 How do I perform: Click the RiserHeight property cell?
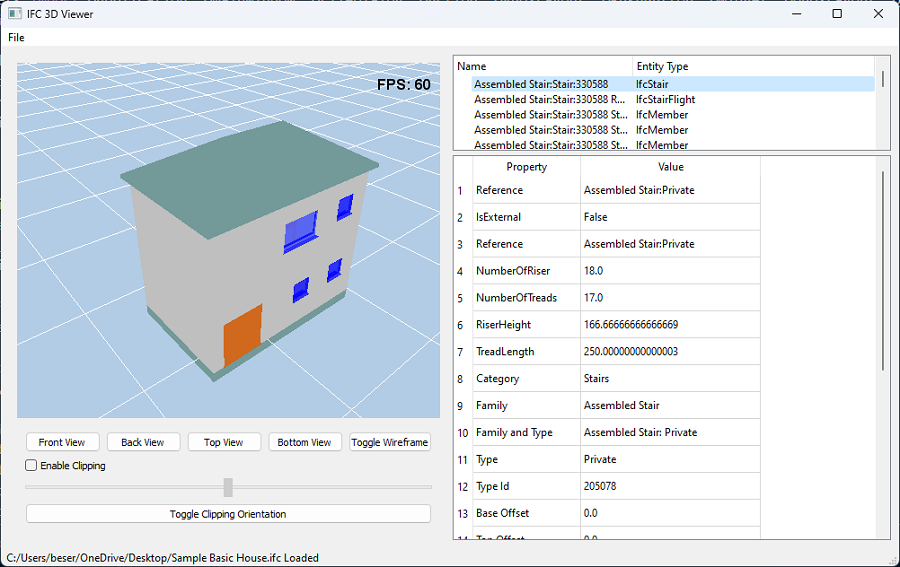point(526,325)
